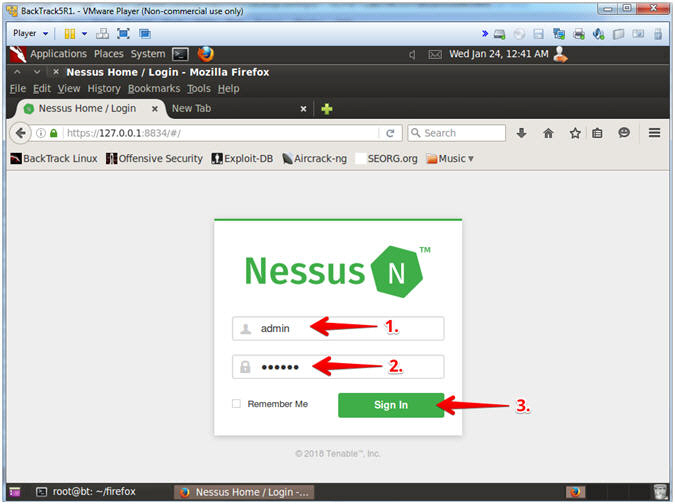Expand the VMware power options arrow
The height and width of the screenshot is (504, 675).
click(84, 34)
